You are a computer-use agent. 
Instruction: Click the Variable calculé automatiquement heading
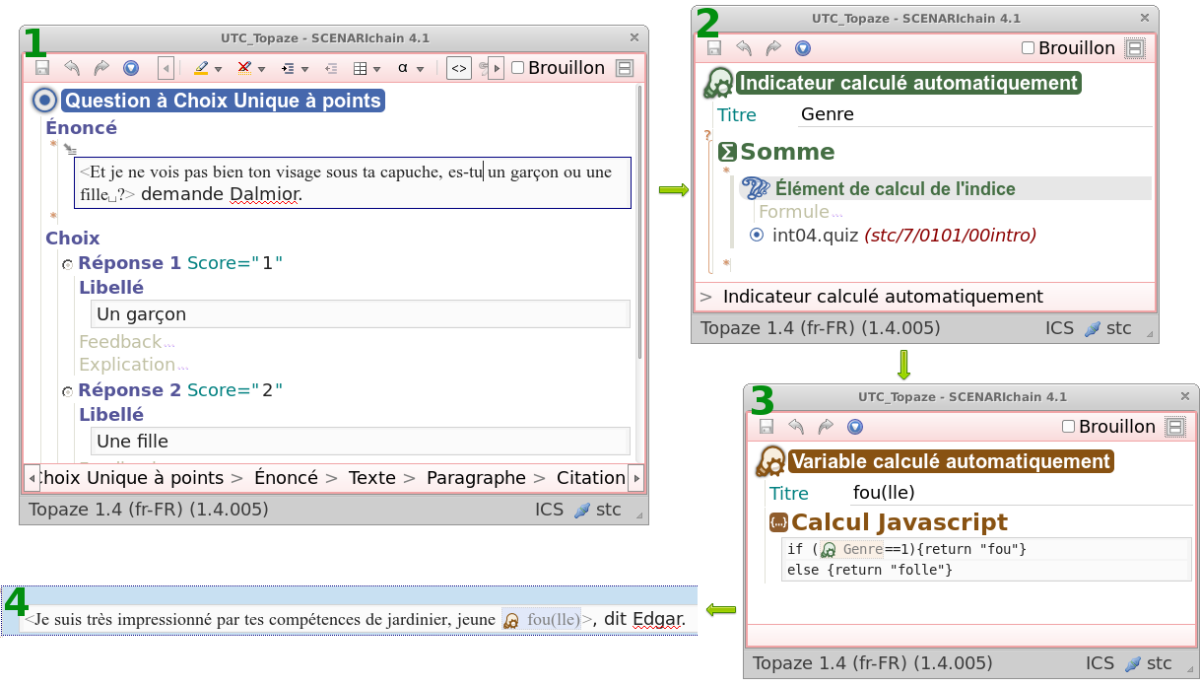click(950, 461)
